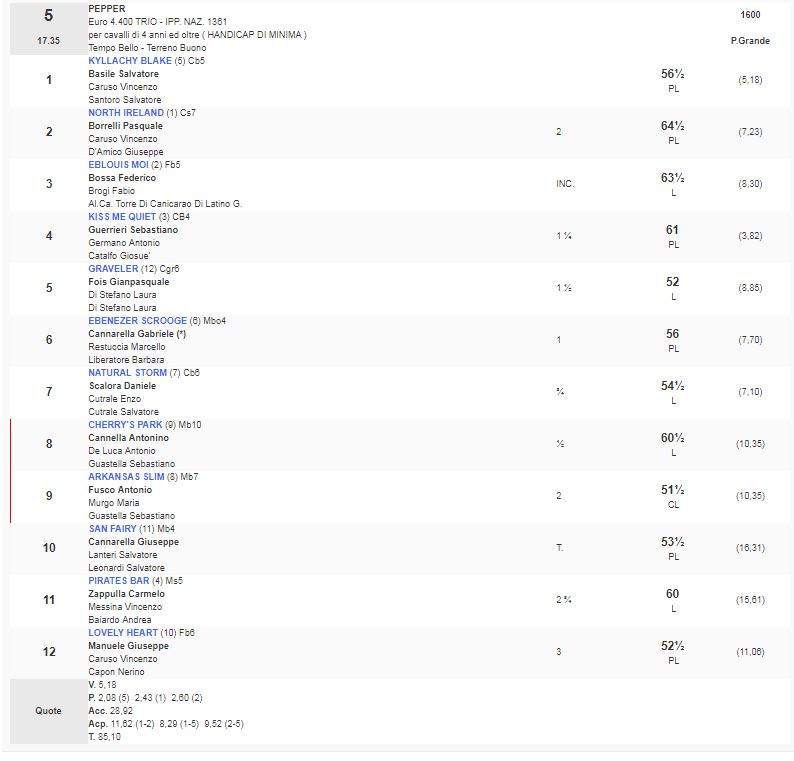Open the ARKANSAS SLIM horse link
The height and width of the screenshot is (761, 794).
127,477
